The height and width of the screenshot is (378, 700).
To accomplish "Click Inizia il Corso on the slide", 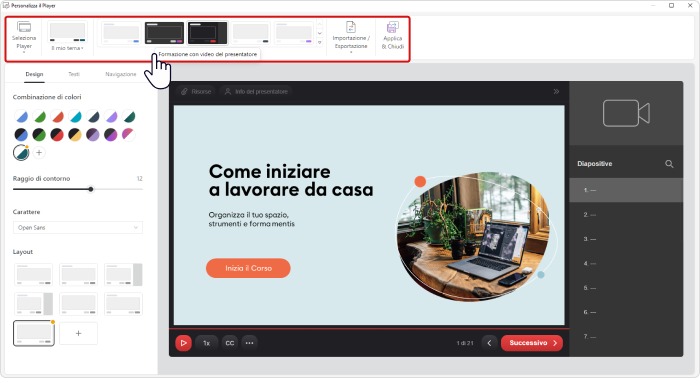I will point(248,268).
